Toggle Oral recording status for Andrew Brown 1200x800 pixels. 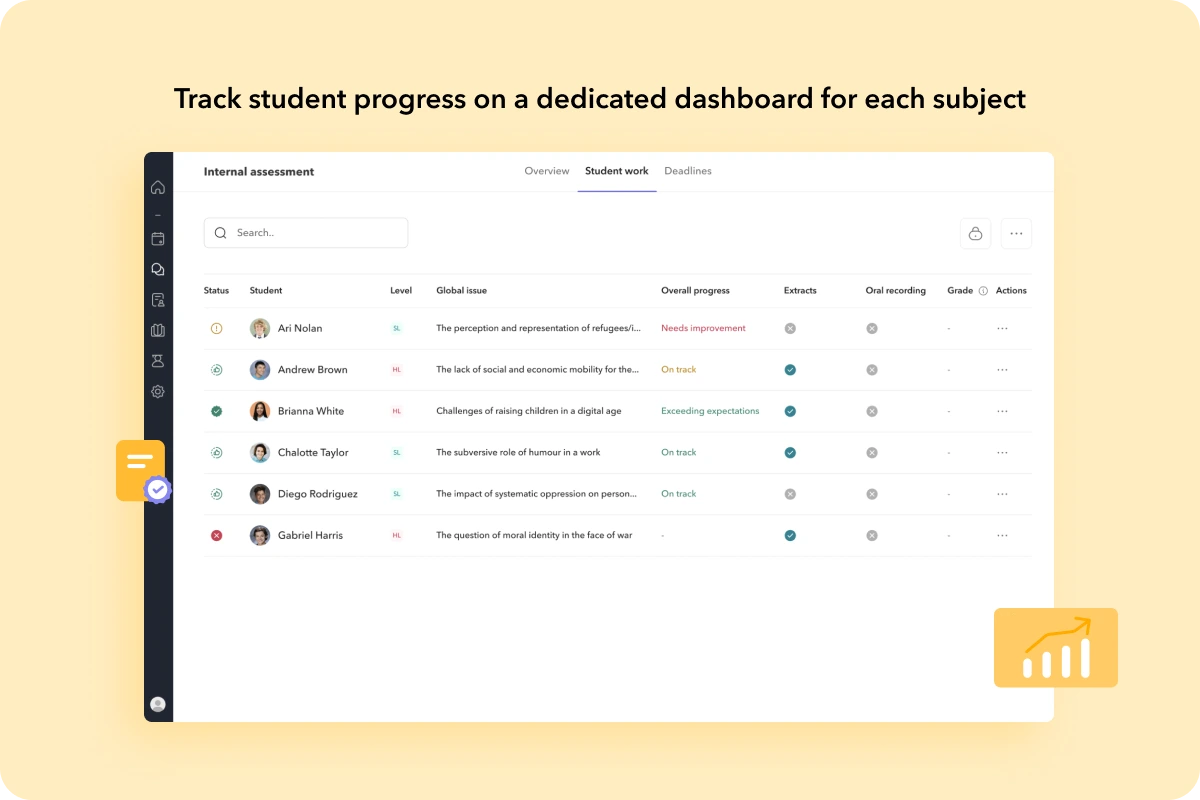click(x=872, y=370)
